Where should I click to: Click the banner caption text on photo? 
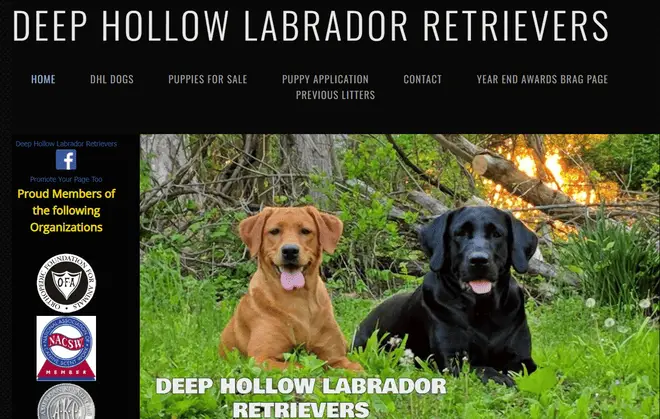click(x=301, y=397)
